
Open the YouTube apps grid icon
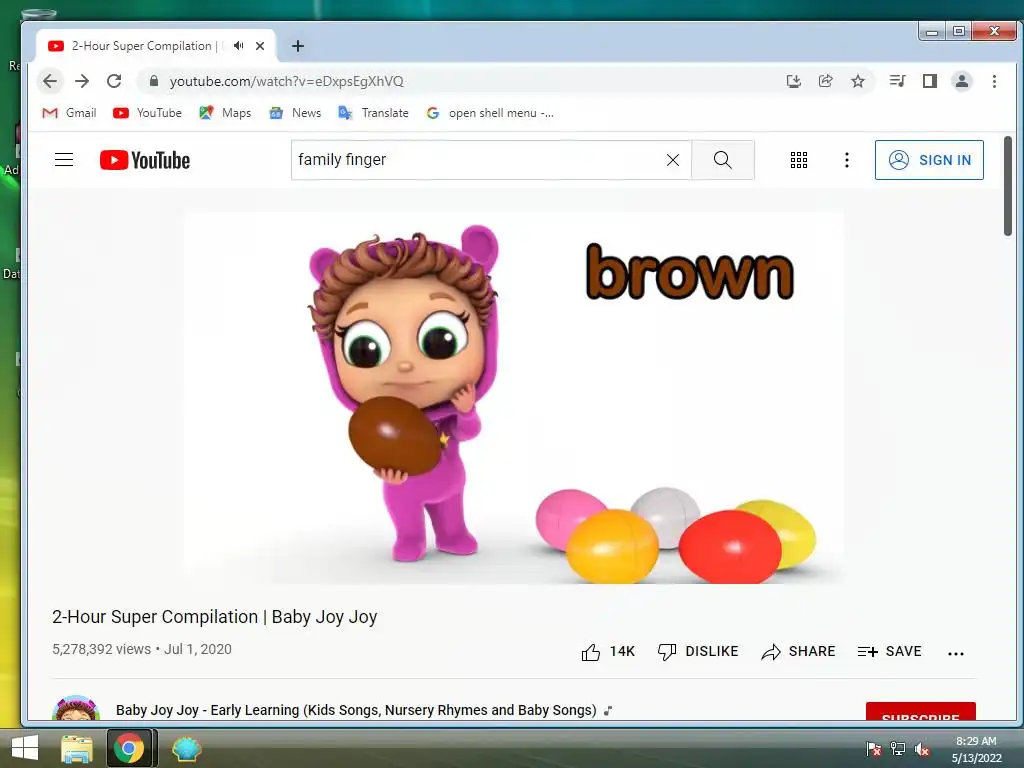click(799, 160)
